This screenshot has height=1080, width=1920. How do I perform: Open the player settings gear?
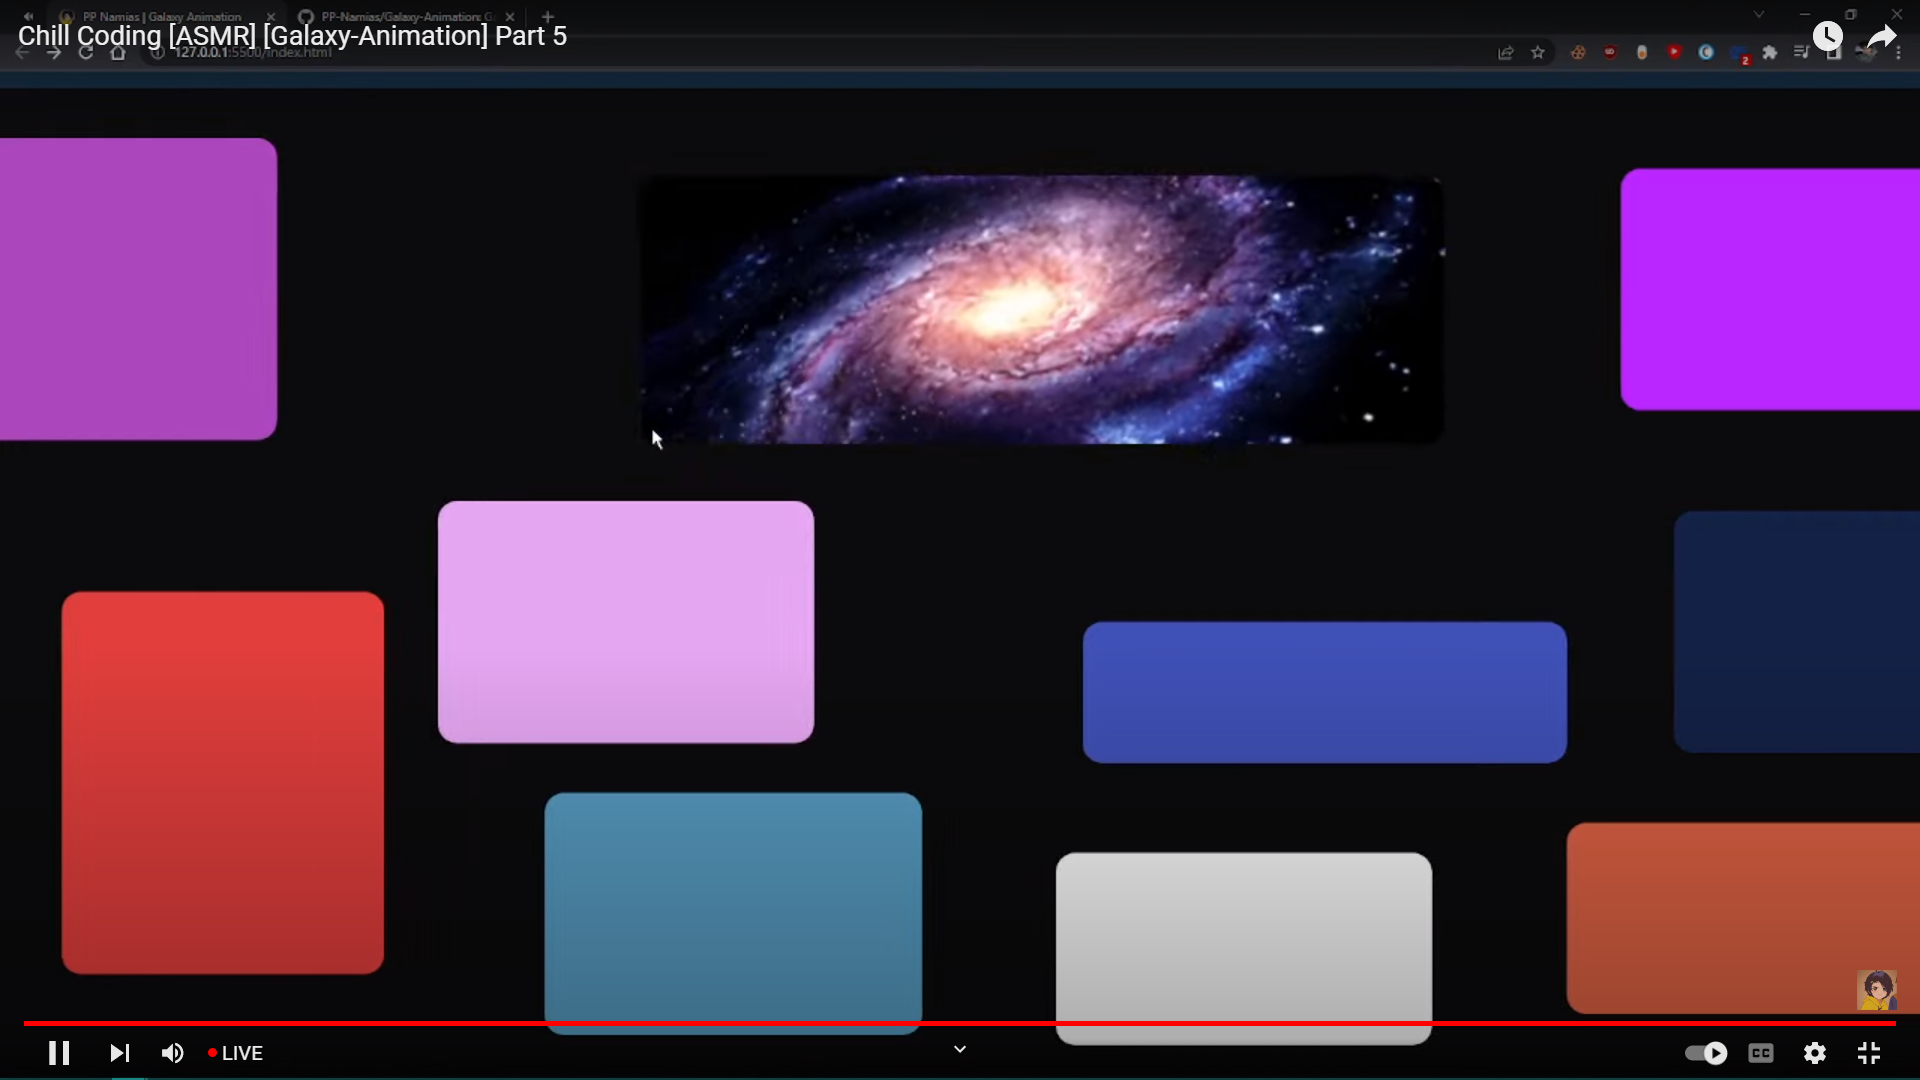tap(1815, 1053)
